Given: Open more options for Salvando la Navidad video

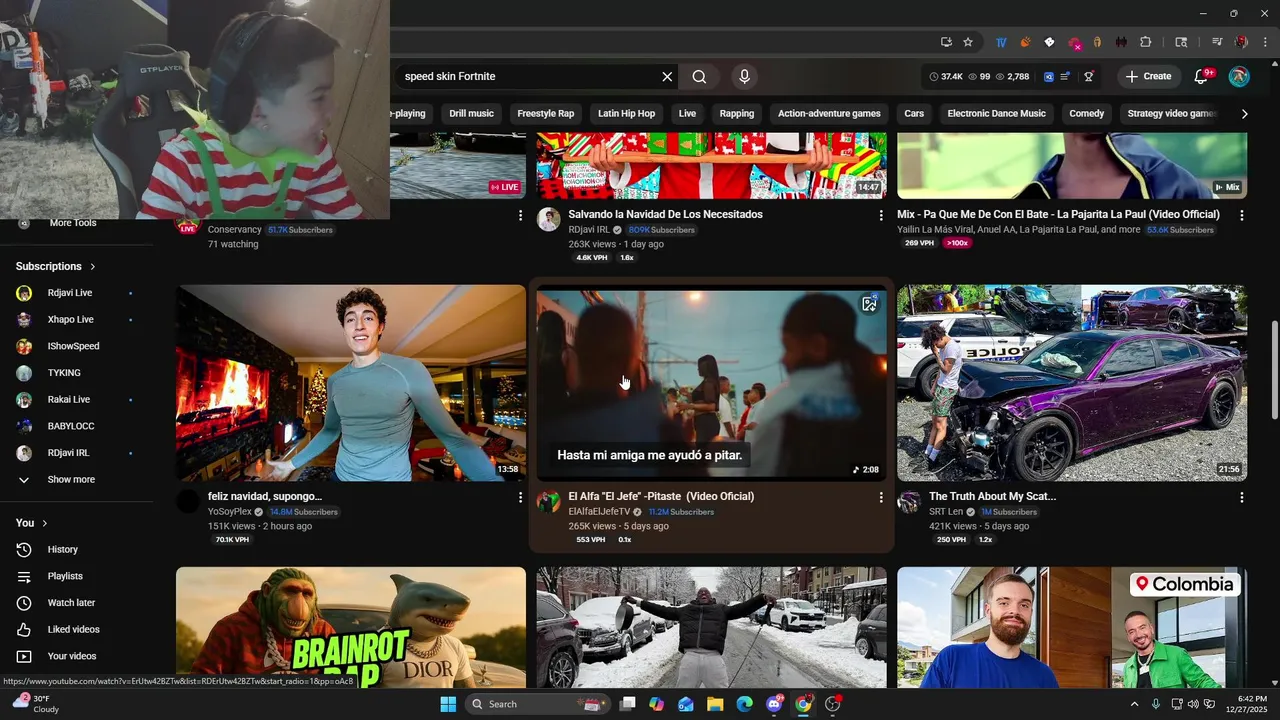Looking at the screenshot, I should pos(881,215).
